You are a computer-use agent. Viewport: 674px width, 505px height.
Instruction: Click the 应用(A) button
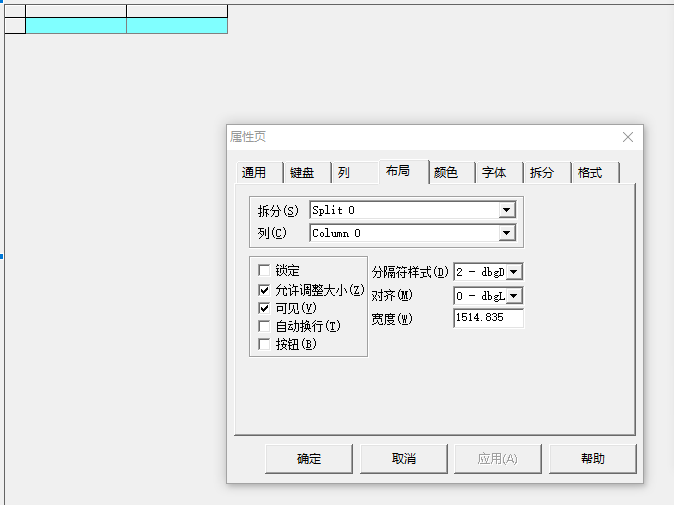click(498, 459)
